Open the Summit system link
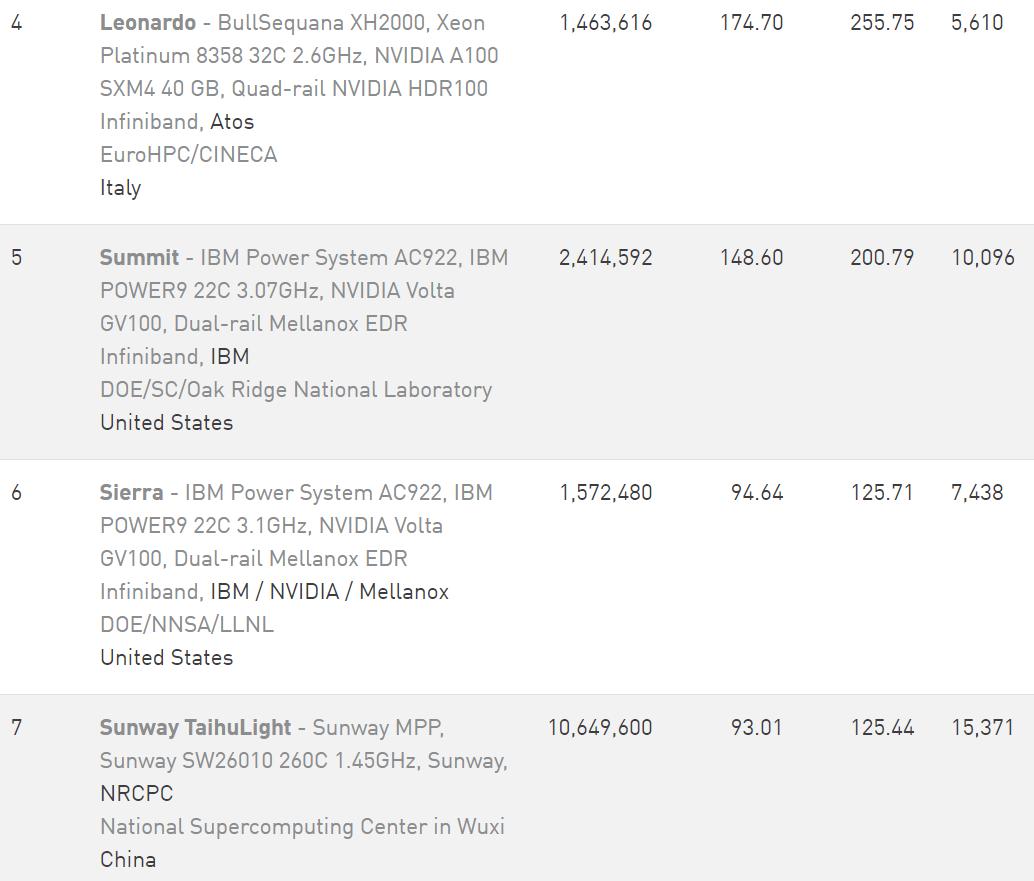The image size is (1034, 881). [139, 258]
